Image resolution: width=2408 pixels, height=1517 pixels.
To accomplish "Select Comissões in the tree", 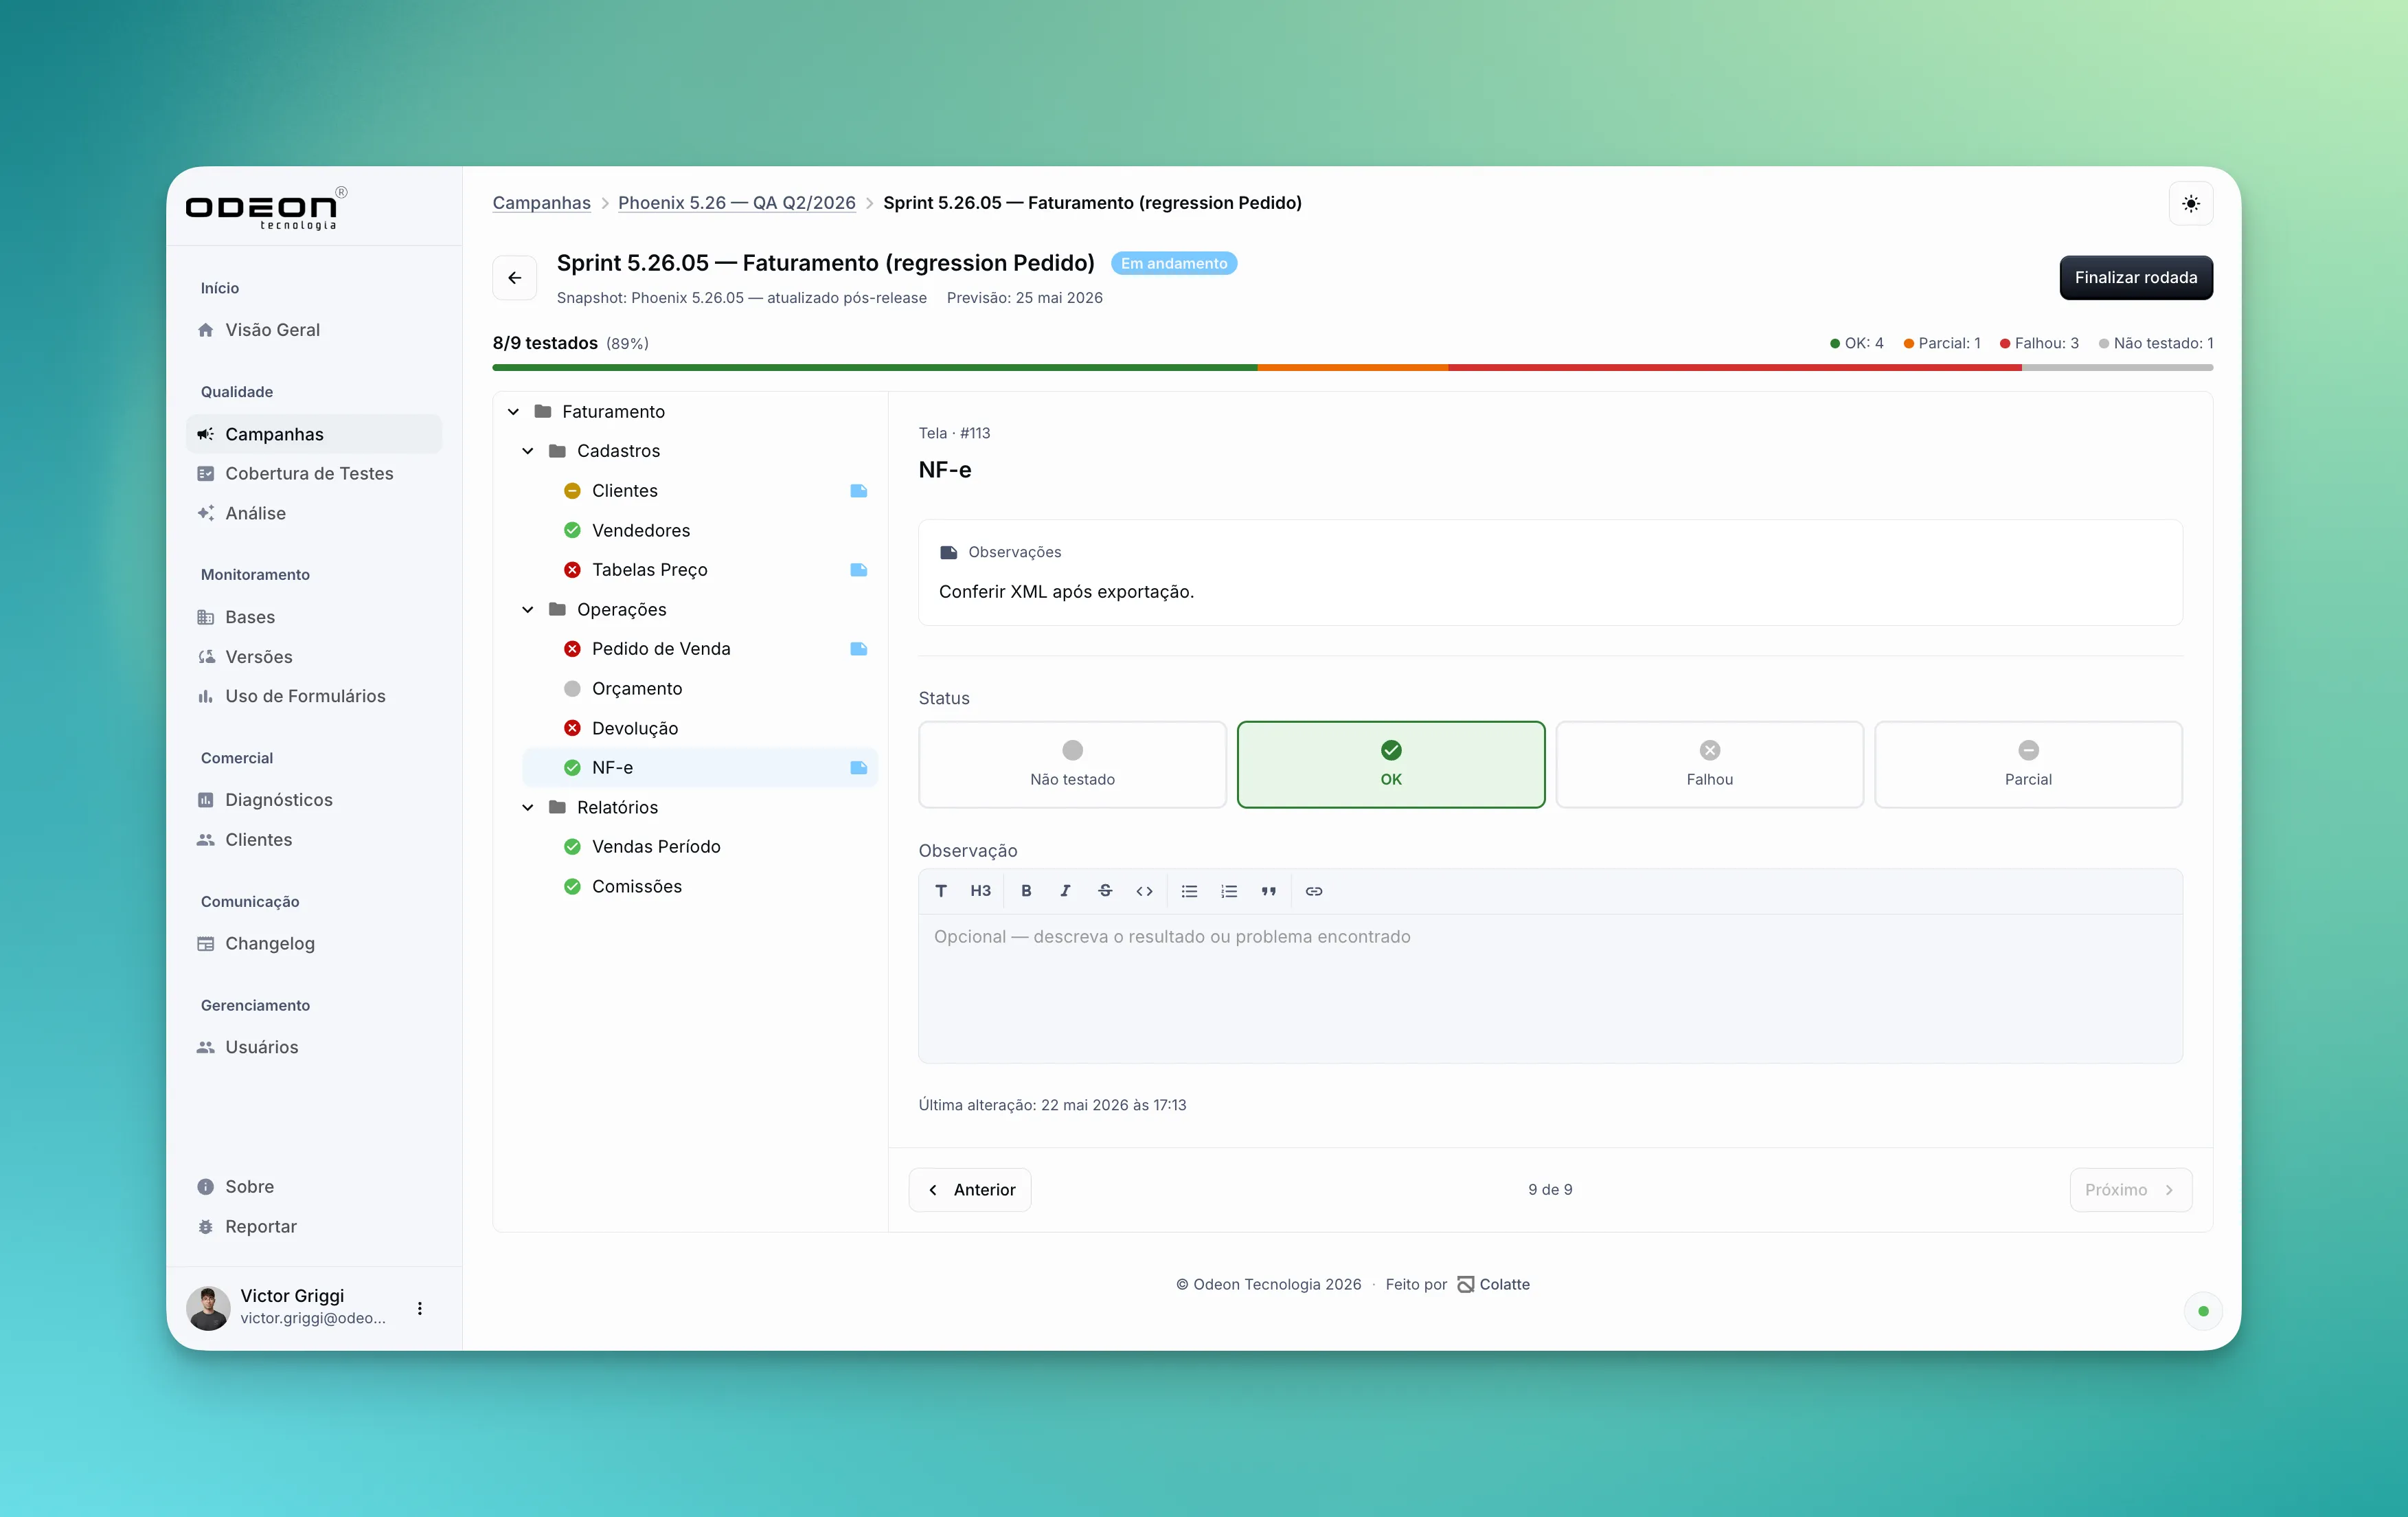I will point(700,886).
